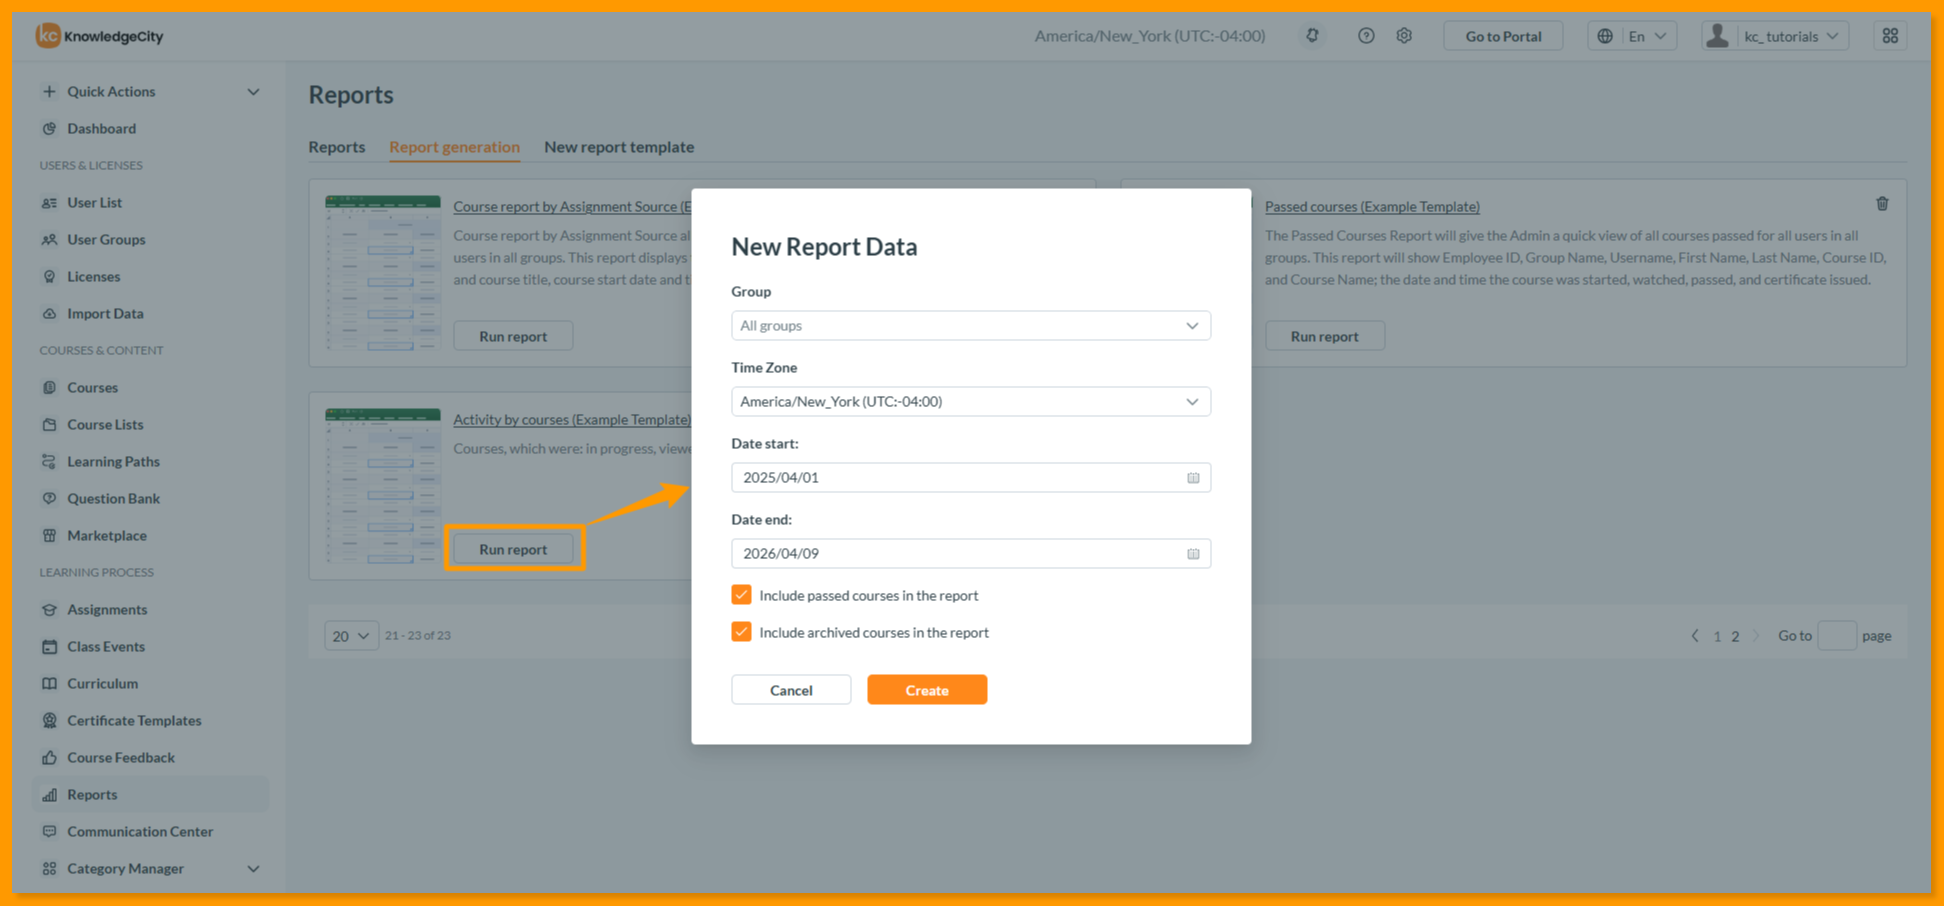Open User Groups in sidebar
This screenshot has height=906, width=1944.
click(x=106, y=239)
